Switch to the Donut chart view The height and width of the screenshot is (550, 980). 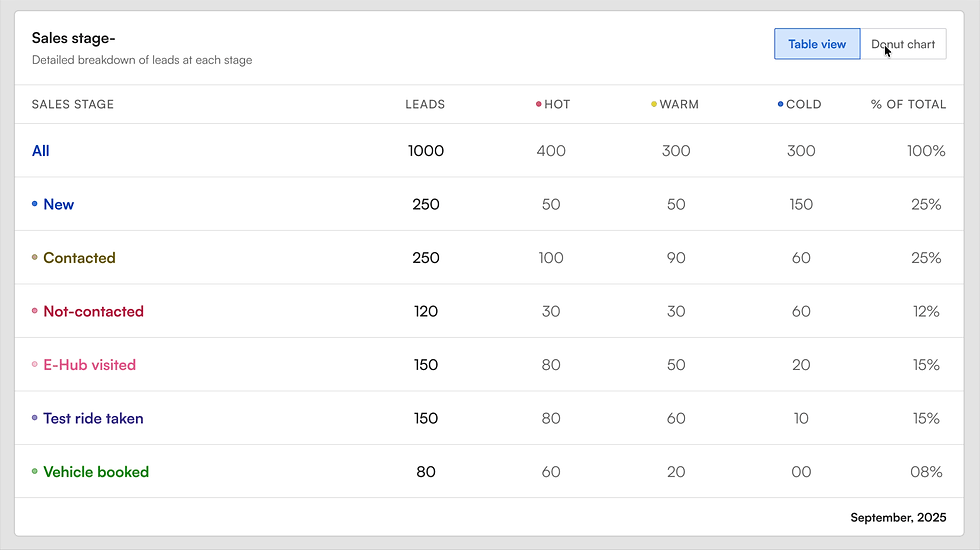(903, 44)
